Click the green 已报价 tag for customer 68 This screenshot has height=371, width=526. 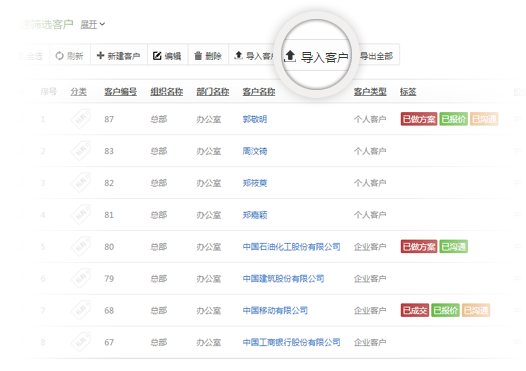445,310
